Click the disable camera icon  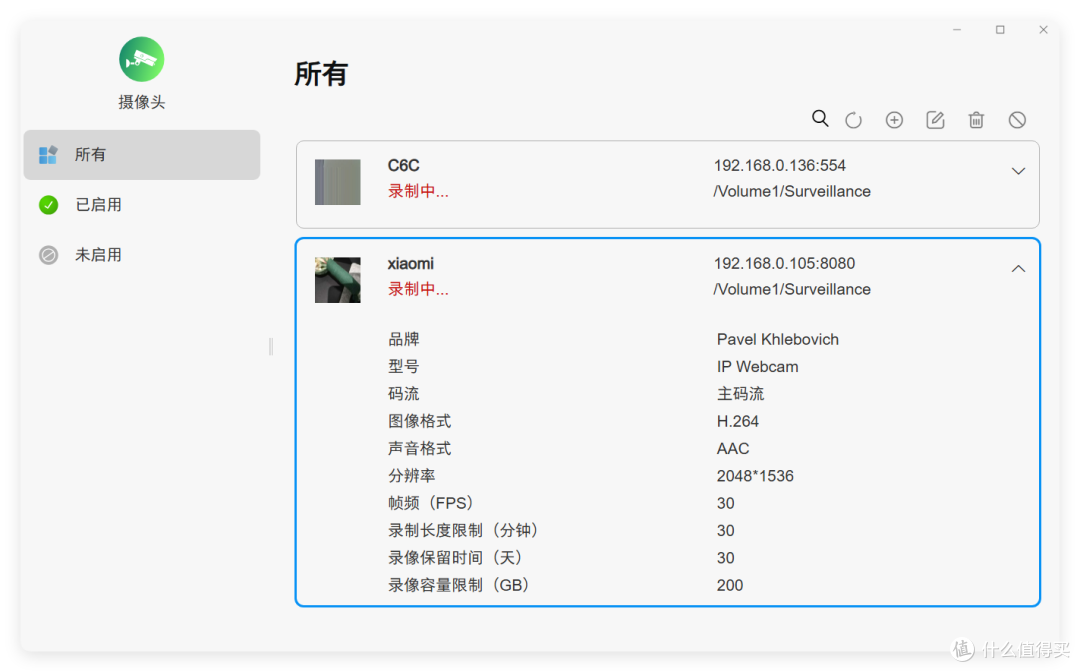click(1017, 120)
